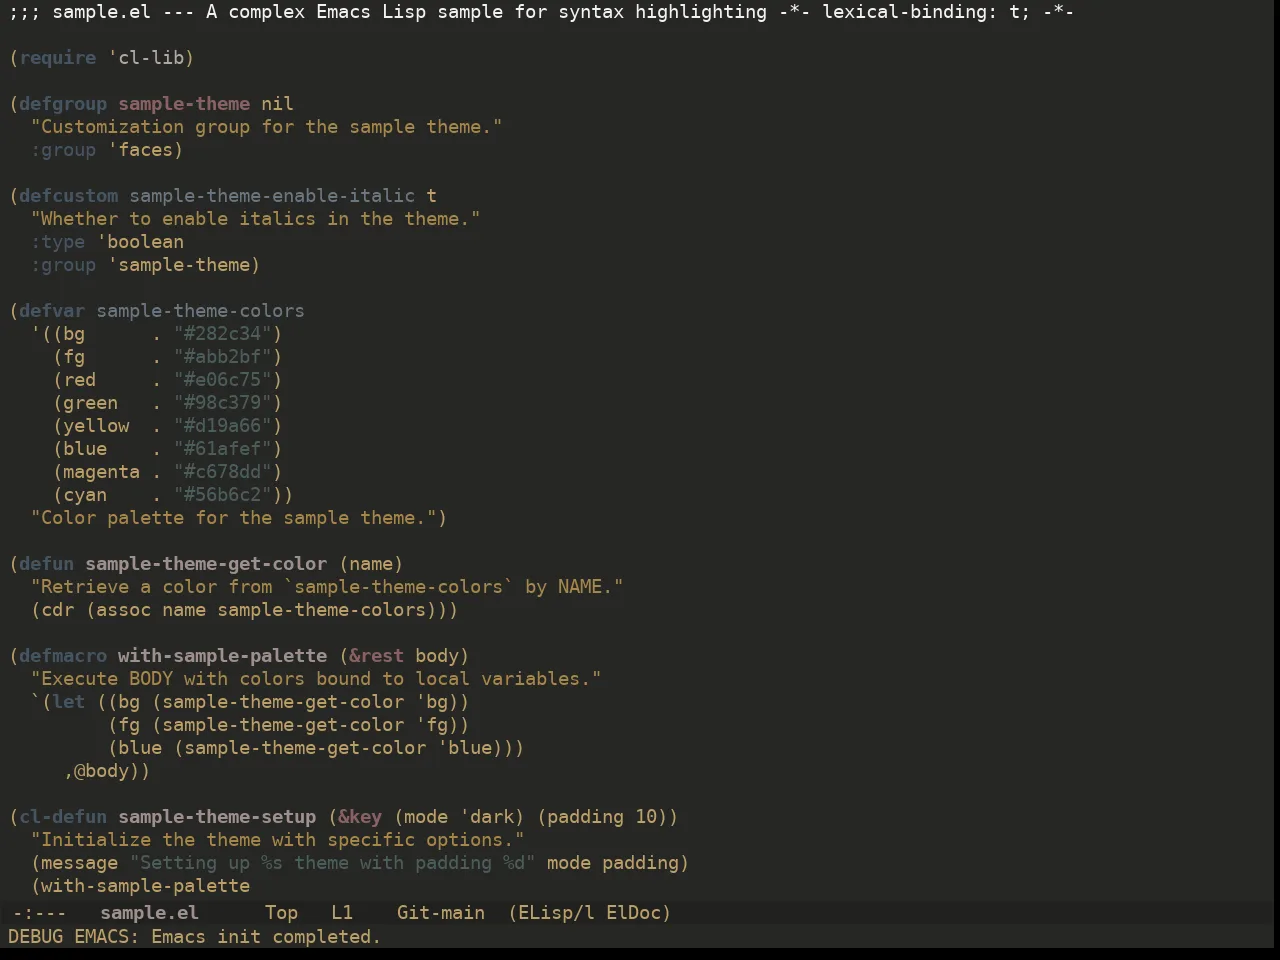Click the (name) argument list
This screenshot has height=960, width=1280.
point(371,564)
